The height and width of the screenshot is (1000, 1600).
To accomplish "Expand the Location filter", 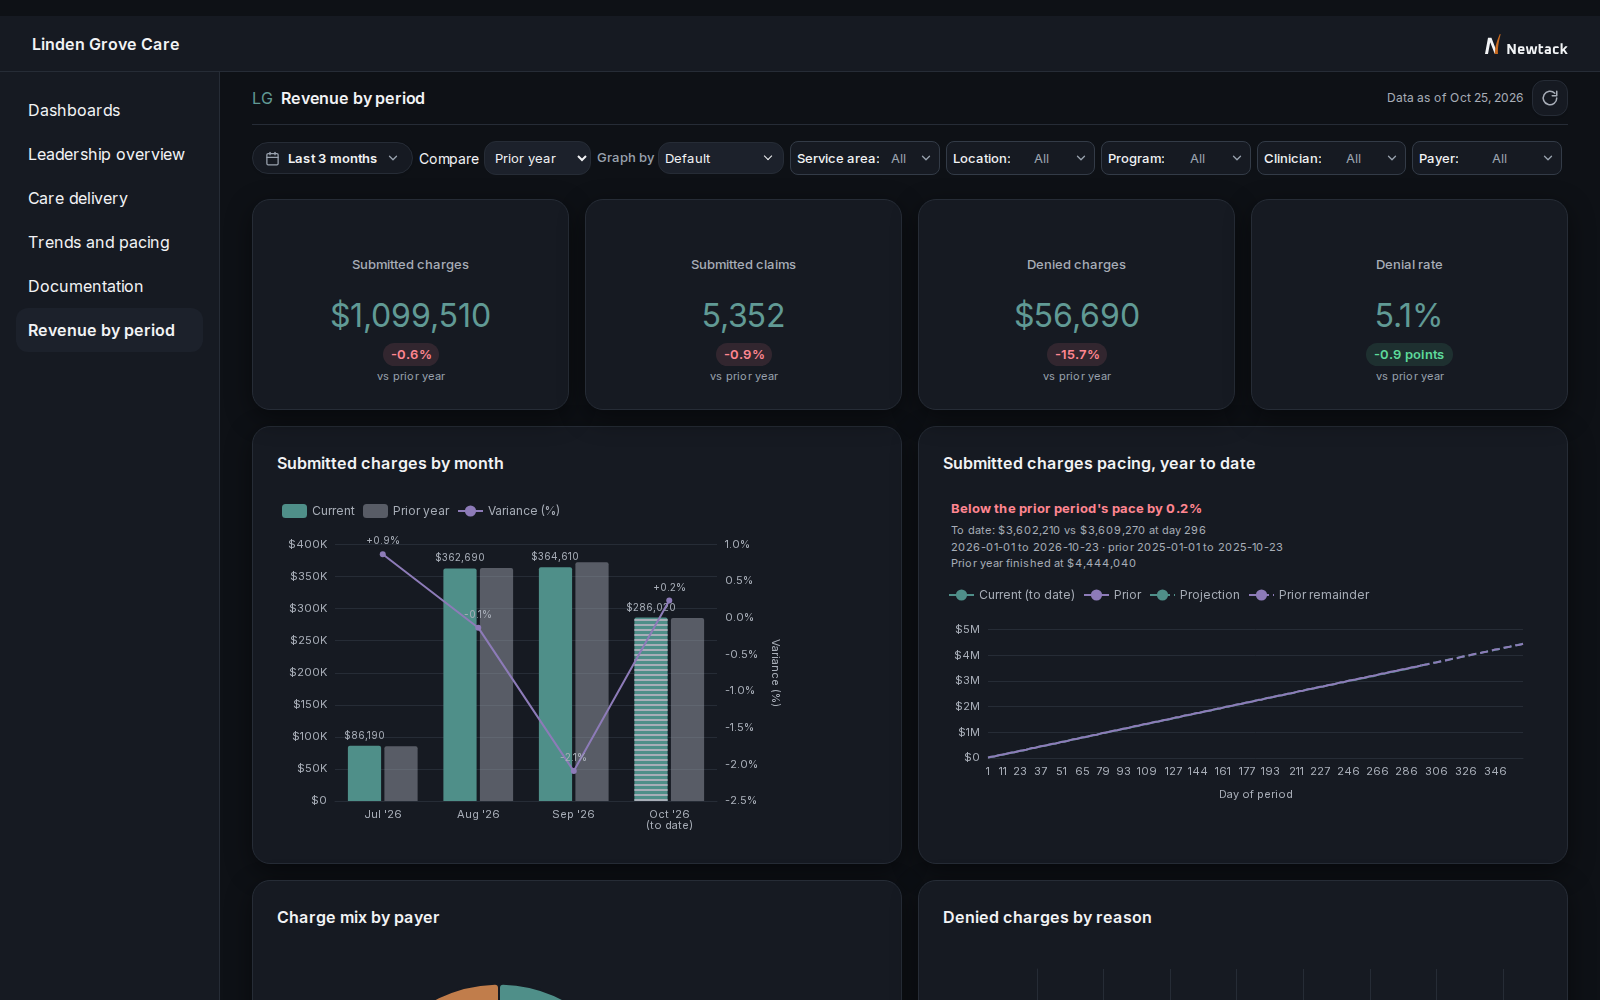I will (x=1020, y=158).
